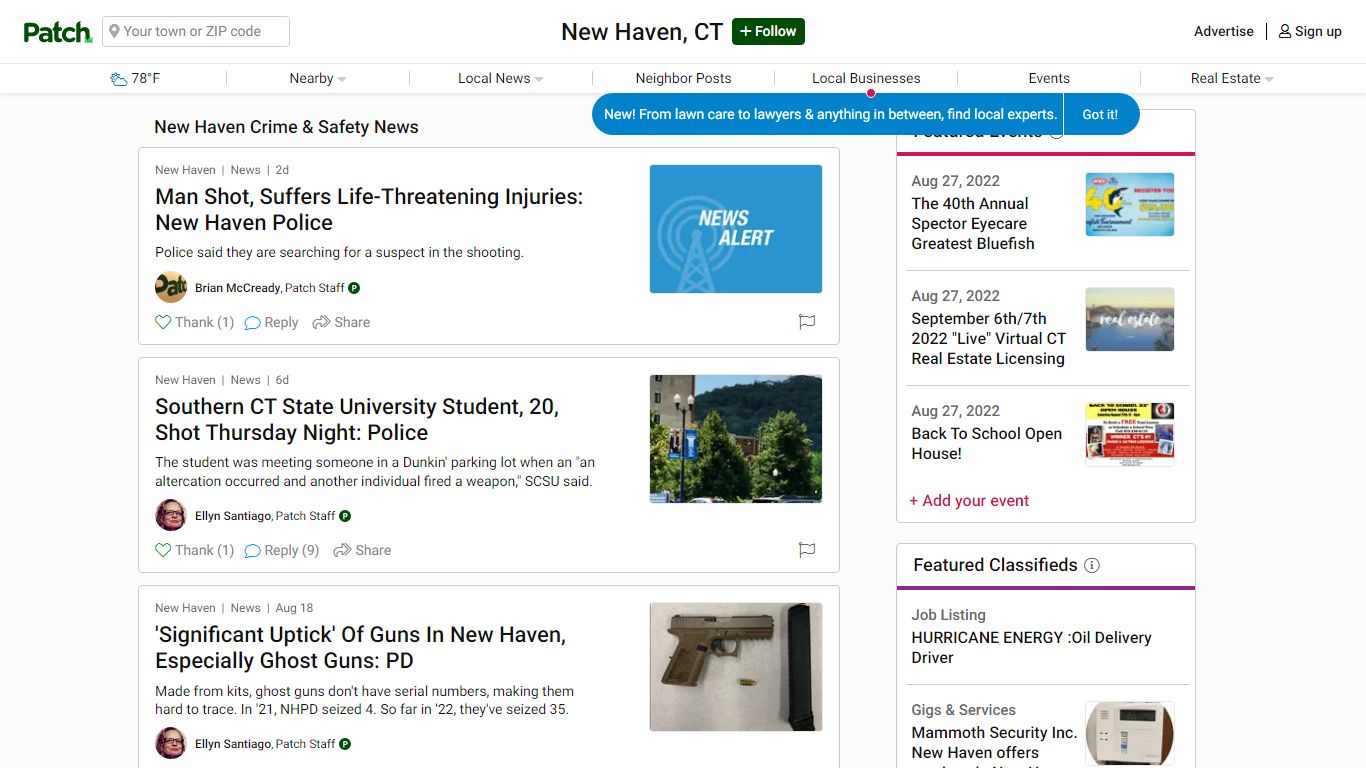
Task: Open the Neighbor Posts tab
Action: pos(683,78)
